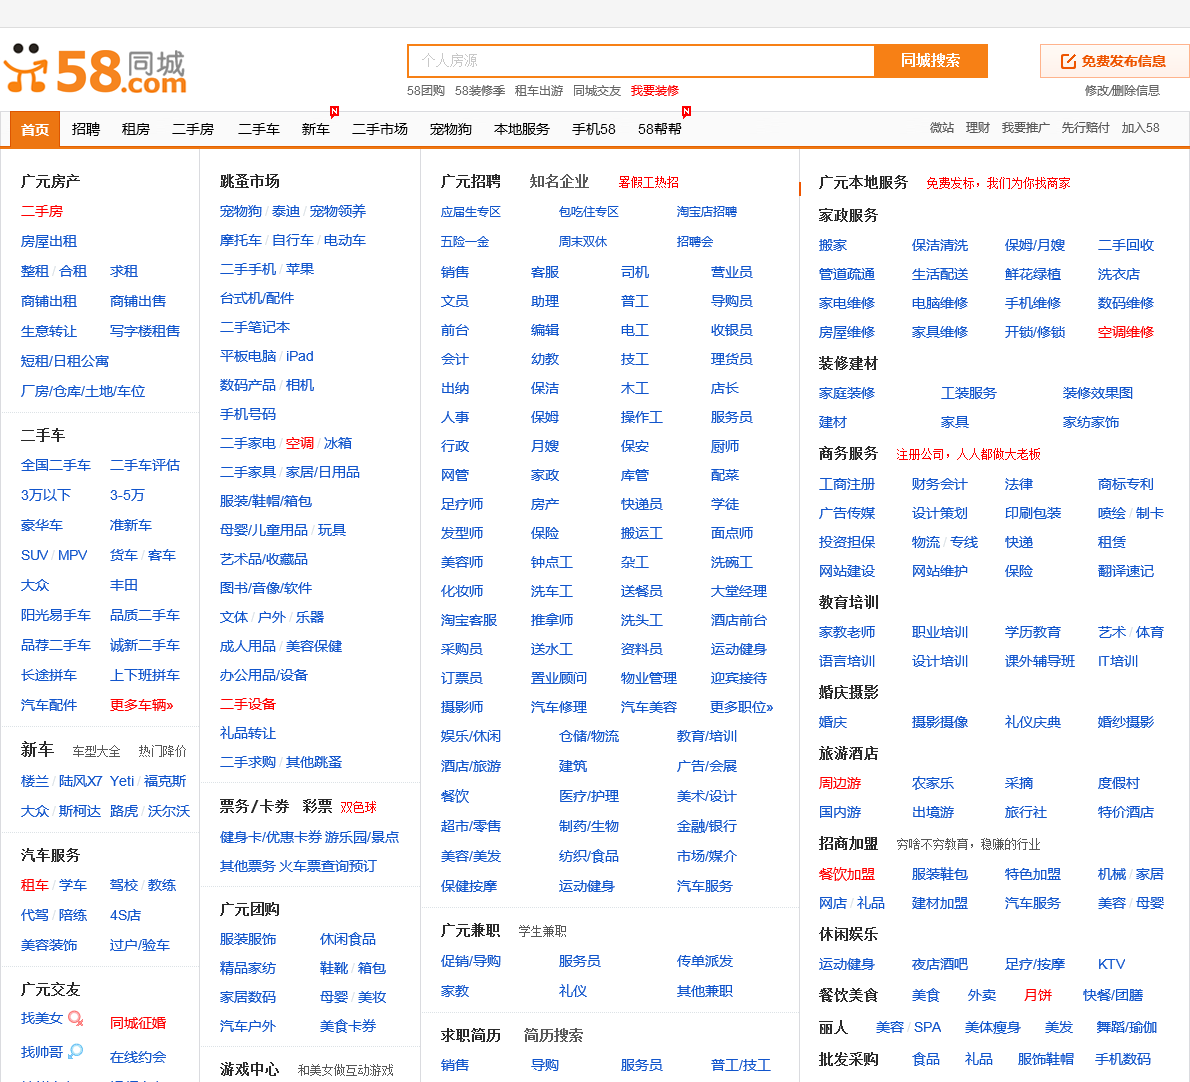Open the 新车 navigation tab
This screenshot has width=1190, height=1082.
(316, 130)
